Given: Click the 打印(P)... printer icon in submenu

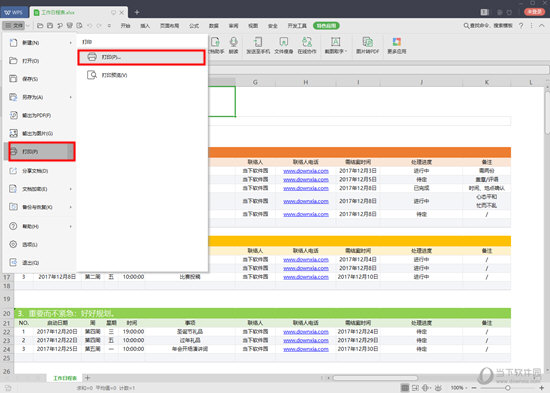Looking at the screenshot, I should (92, 57).
